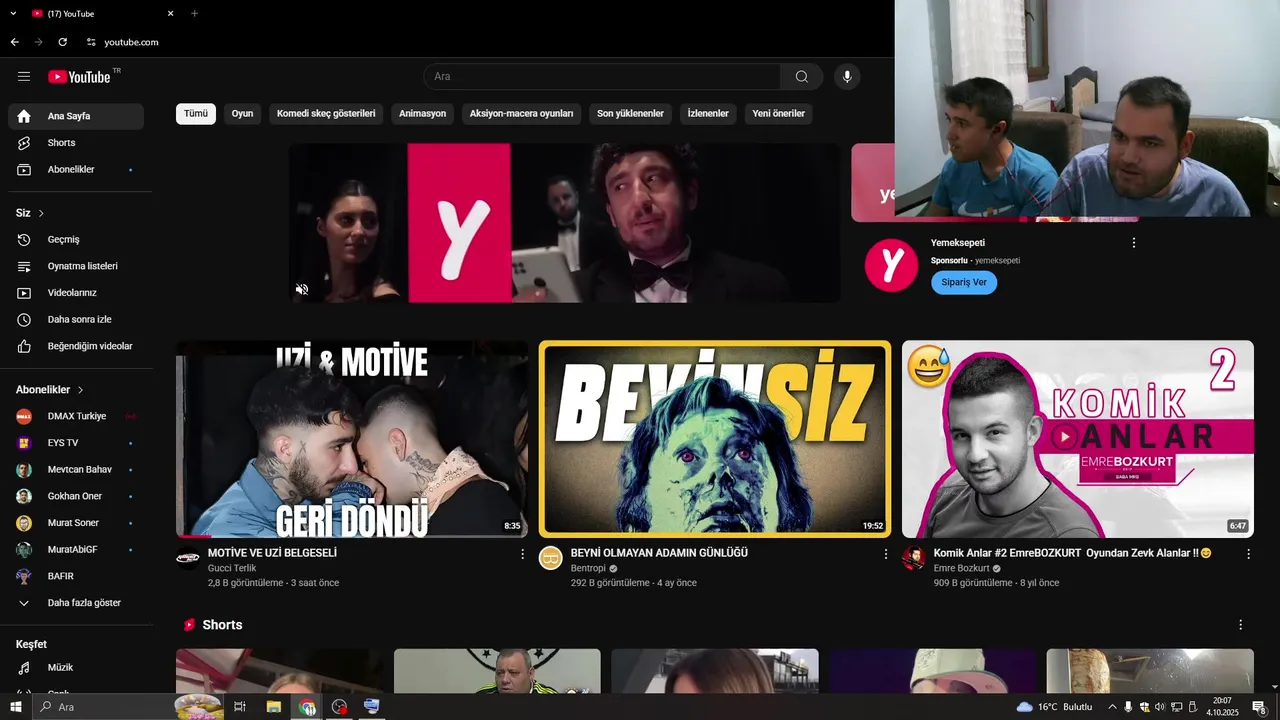
Task: Play the UZİ & MOTİVE GERİ DÖNDÜ thumbnail
Action: (x=352, y=439)
